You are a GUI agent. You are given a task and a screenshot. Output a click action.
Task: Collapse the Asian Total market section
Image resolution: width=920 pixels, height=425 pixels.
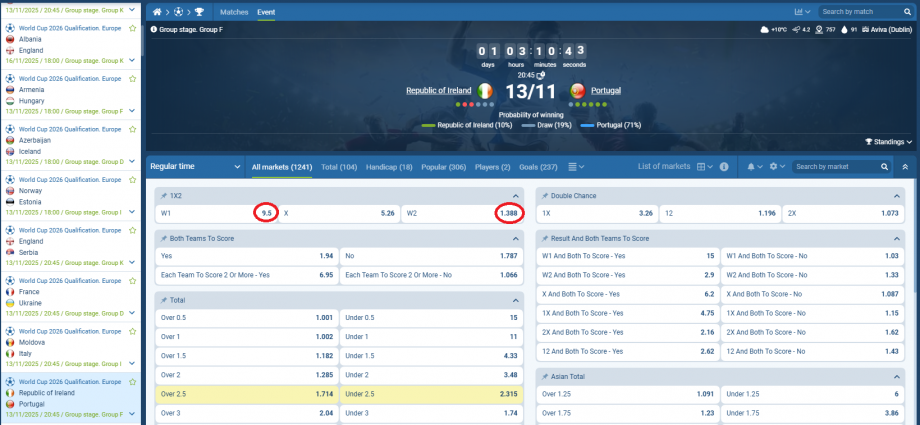coord(897,376)
